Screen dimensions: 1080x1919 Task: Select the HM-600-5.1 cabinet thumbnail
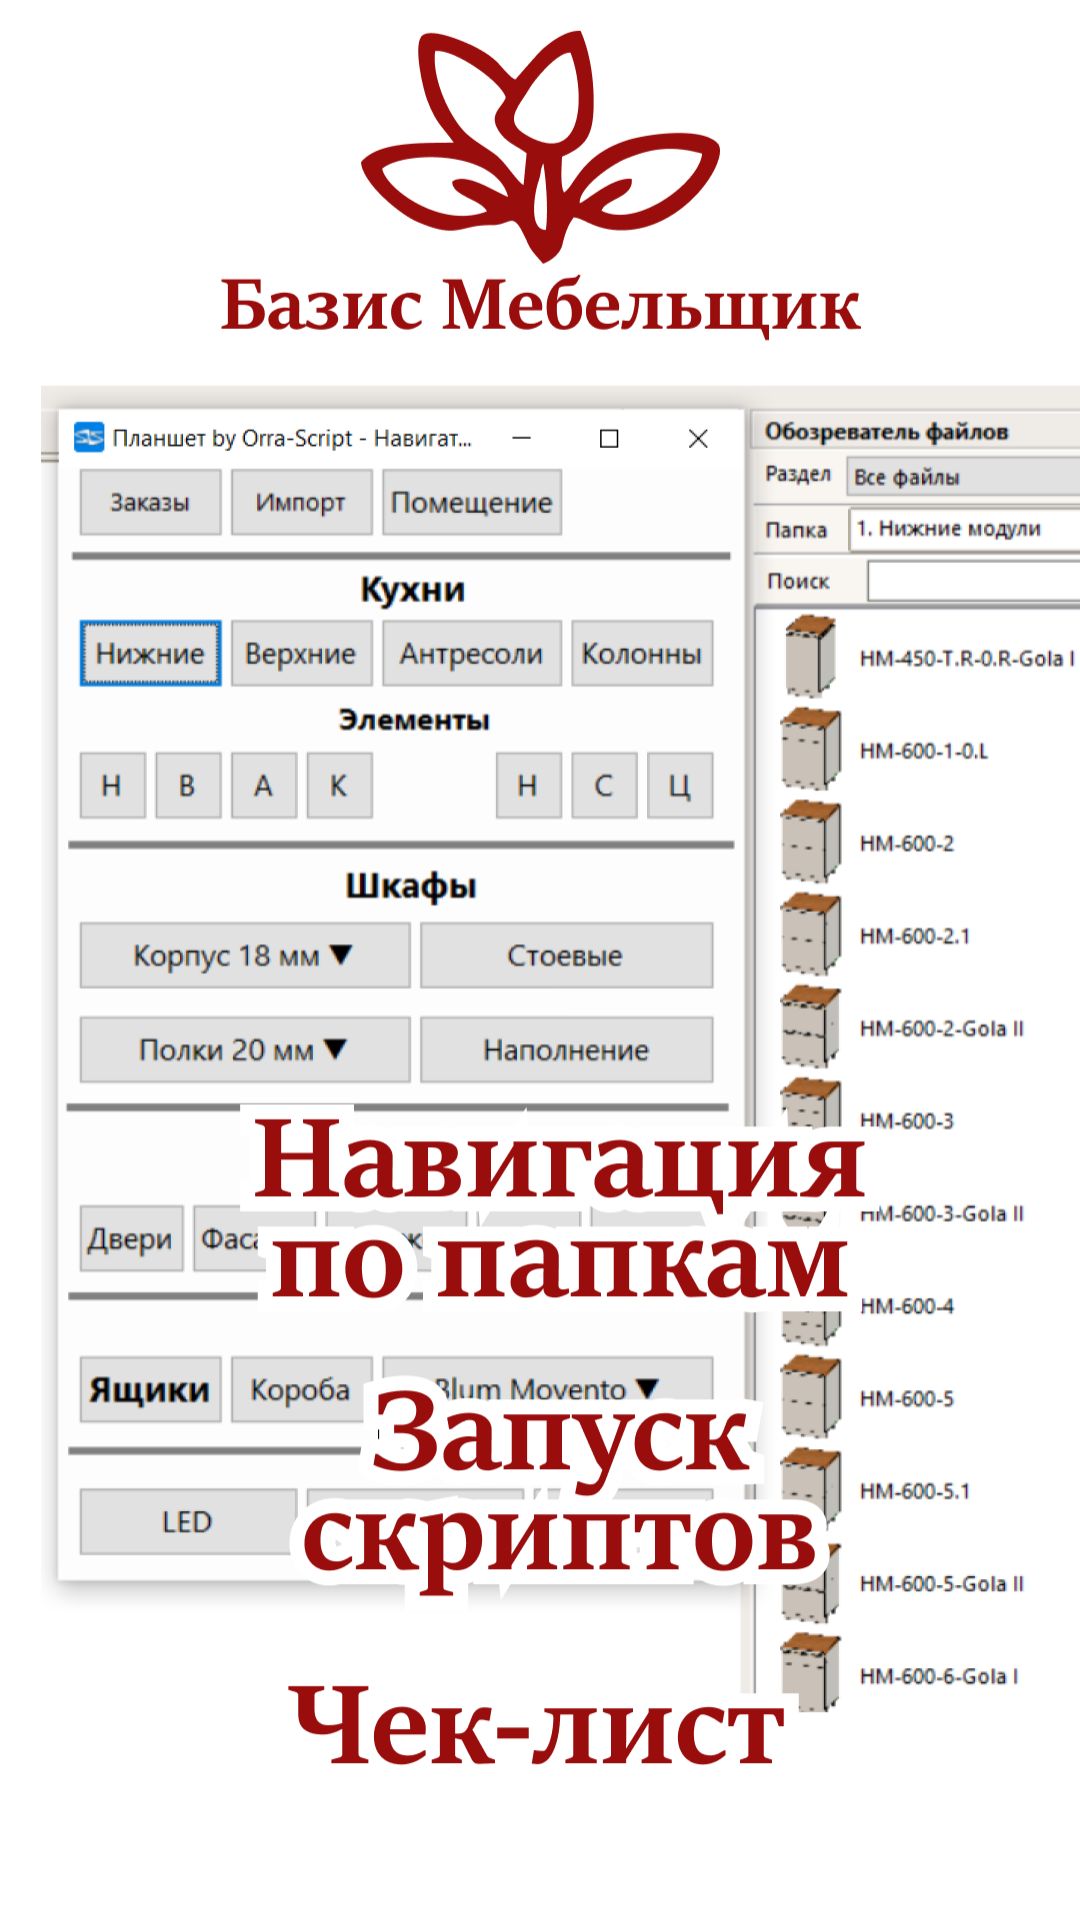click(x=810, y=1489)
